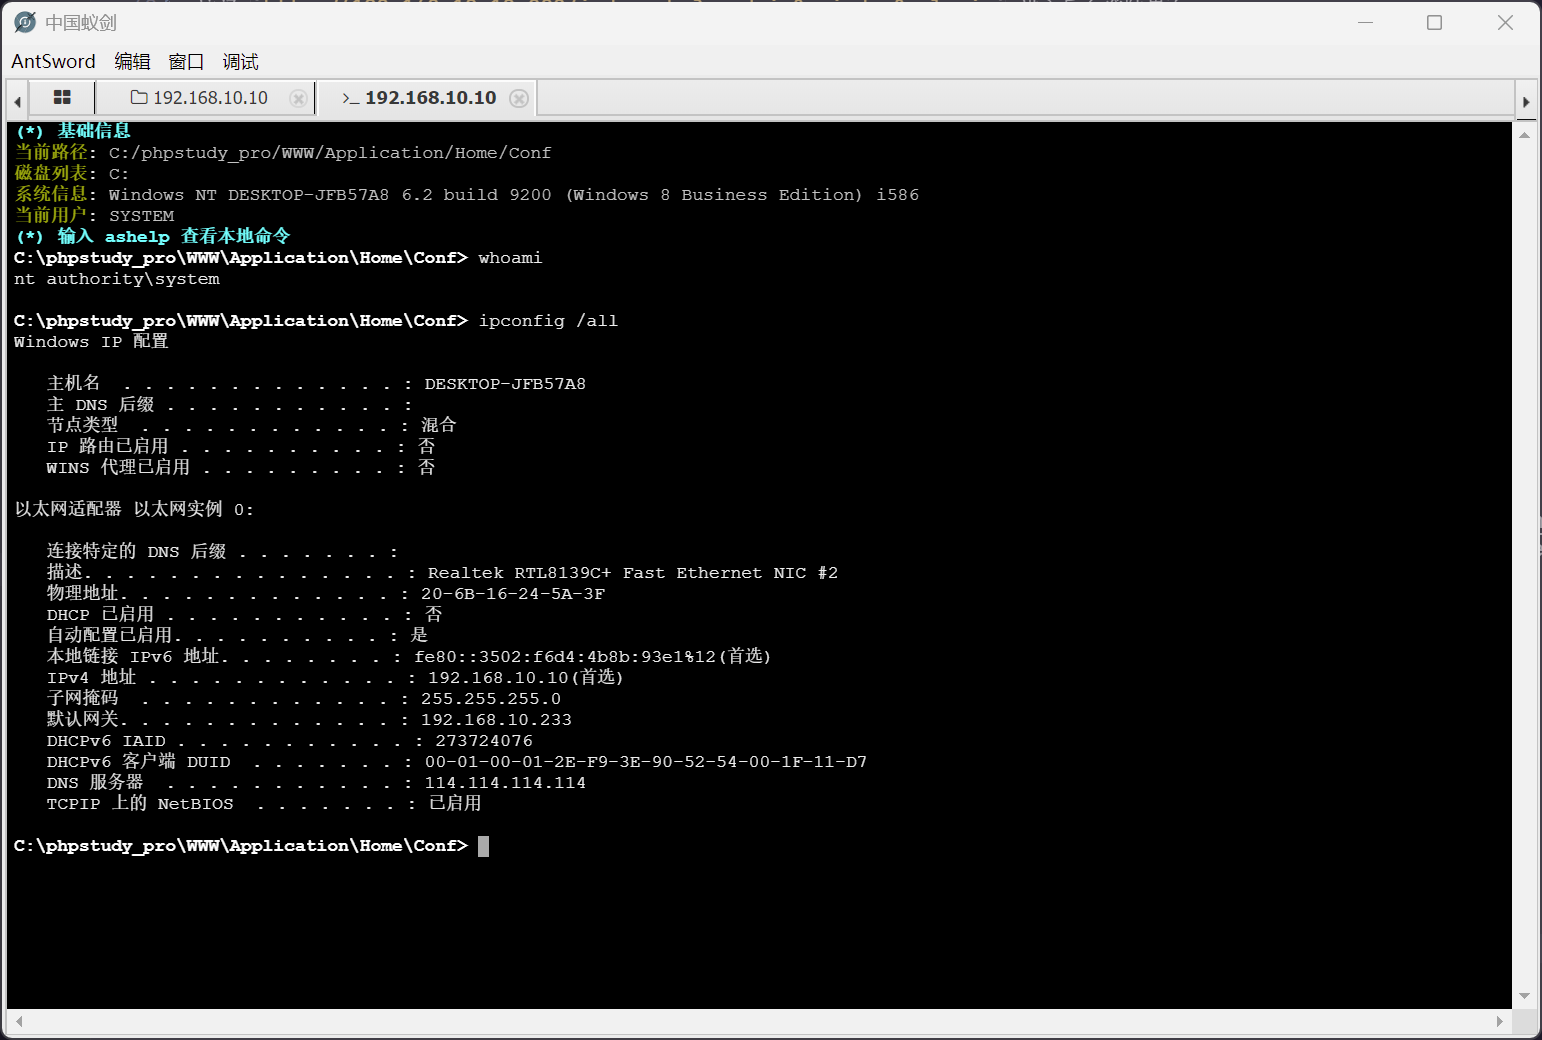Close the terminal 192.168.10.10 tab
Image resolution: width=1542 pixels, height=1040 pixels.
coord(518,98)
